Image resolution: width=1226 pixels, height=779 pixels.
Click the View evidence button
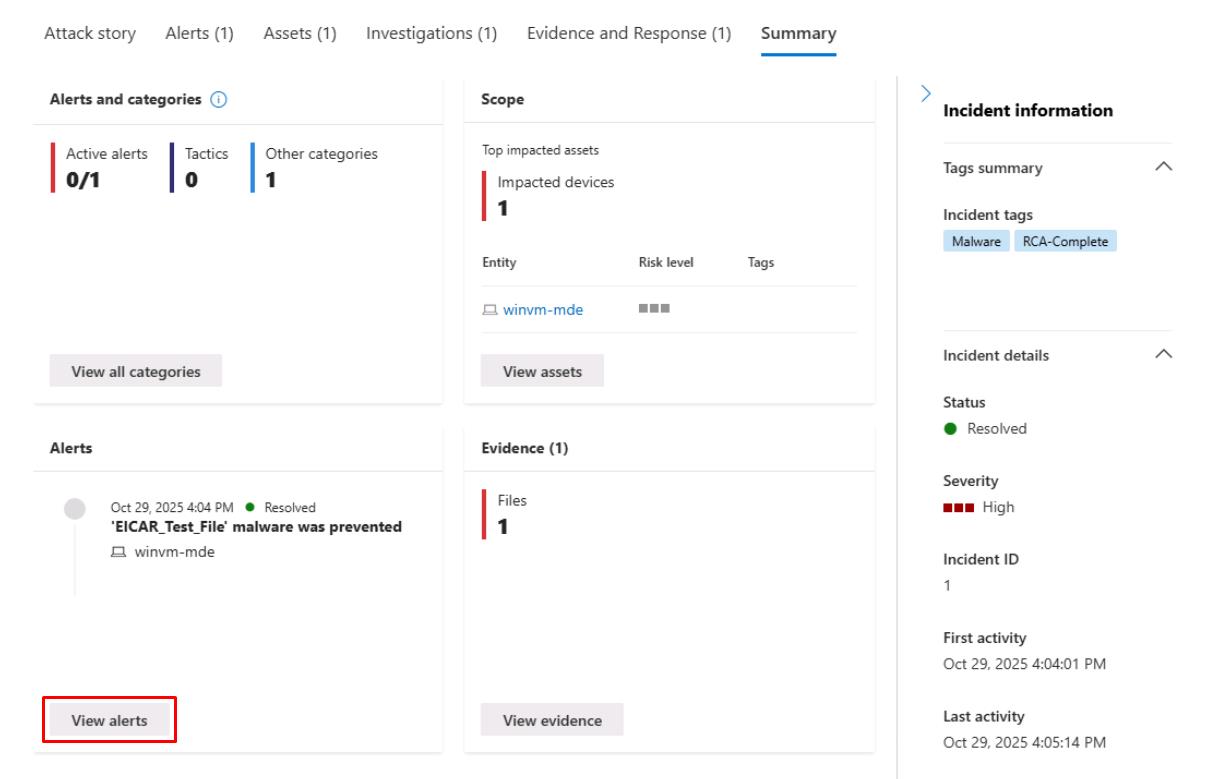coord(552,720)
